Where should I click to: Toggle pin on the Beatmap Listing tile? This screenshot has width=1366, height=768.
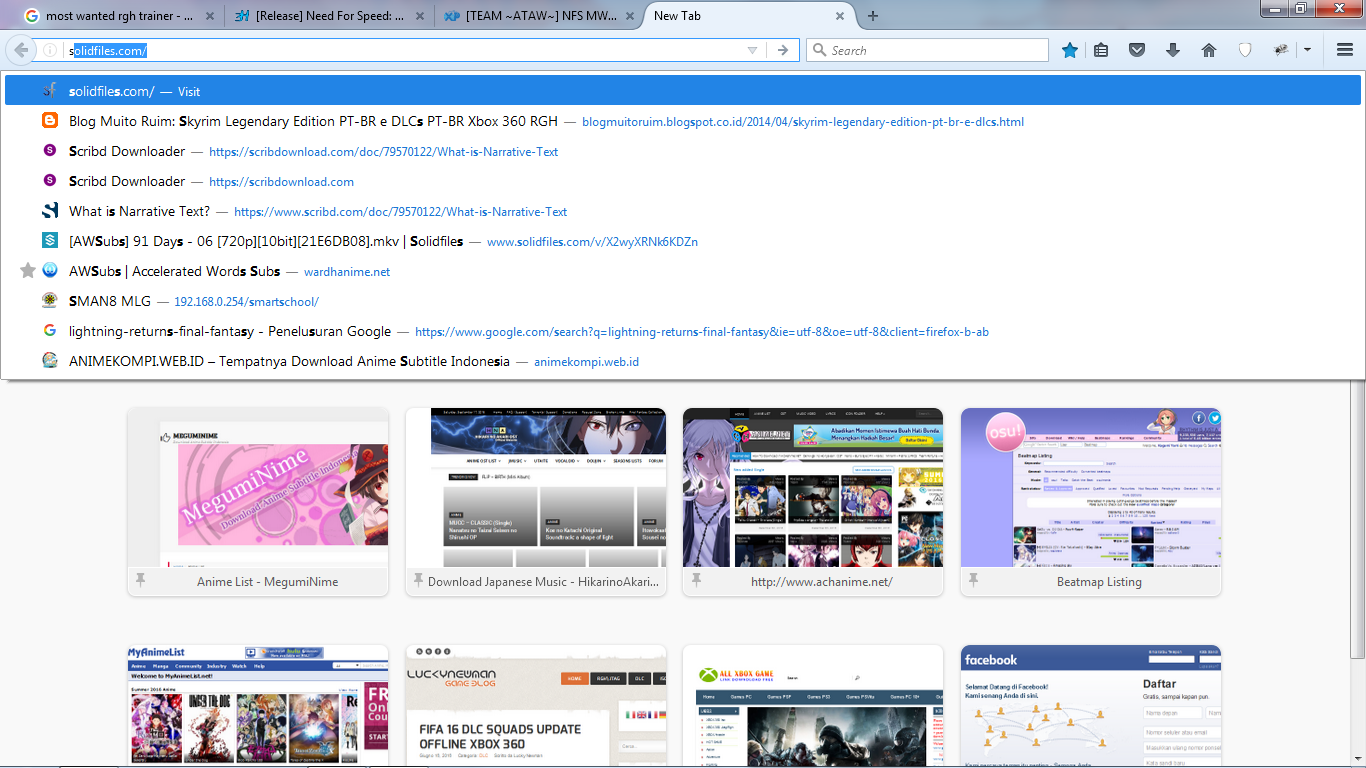(x=974, y=580)
